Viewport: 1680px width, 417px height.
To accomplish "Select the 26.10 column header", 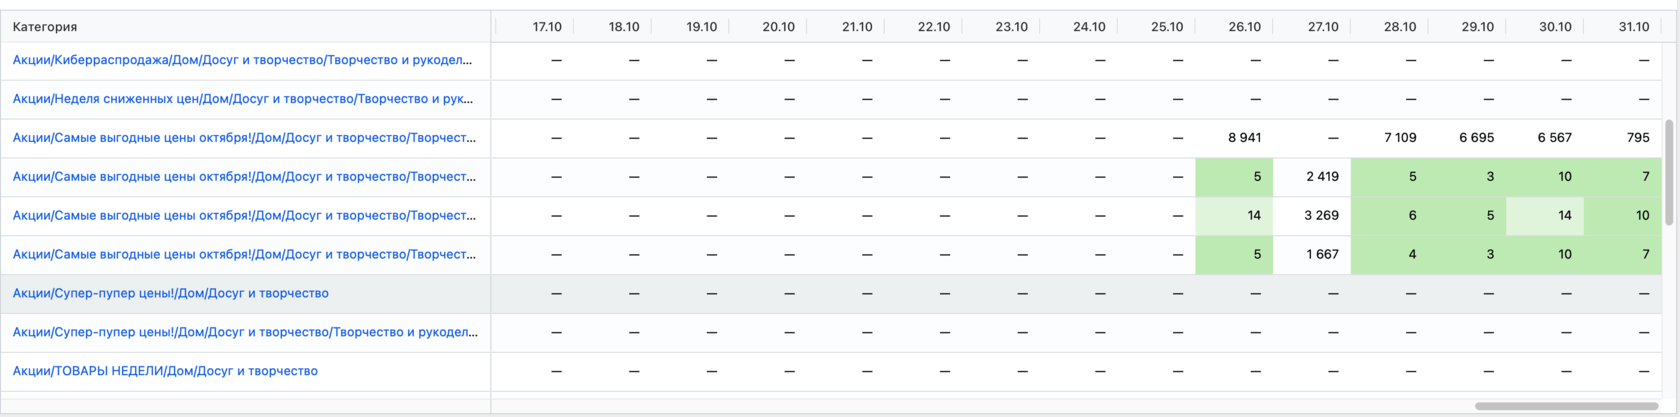I will [1244, 27].
